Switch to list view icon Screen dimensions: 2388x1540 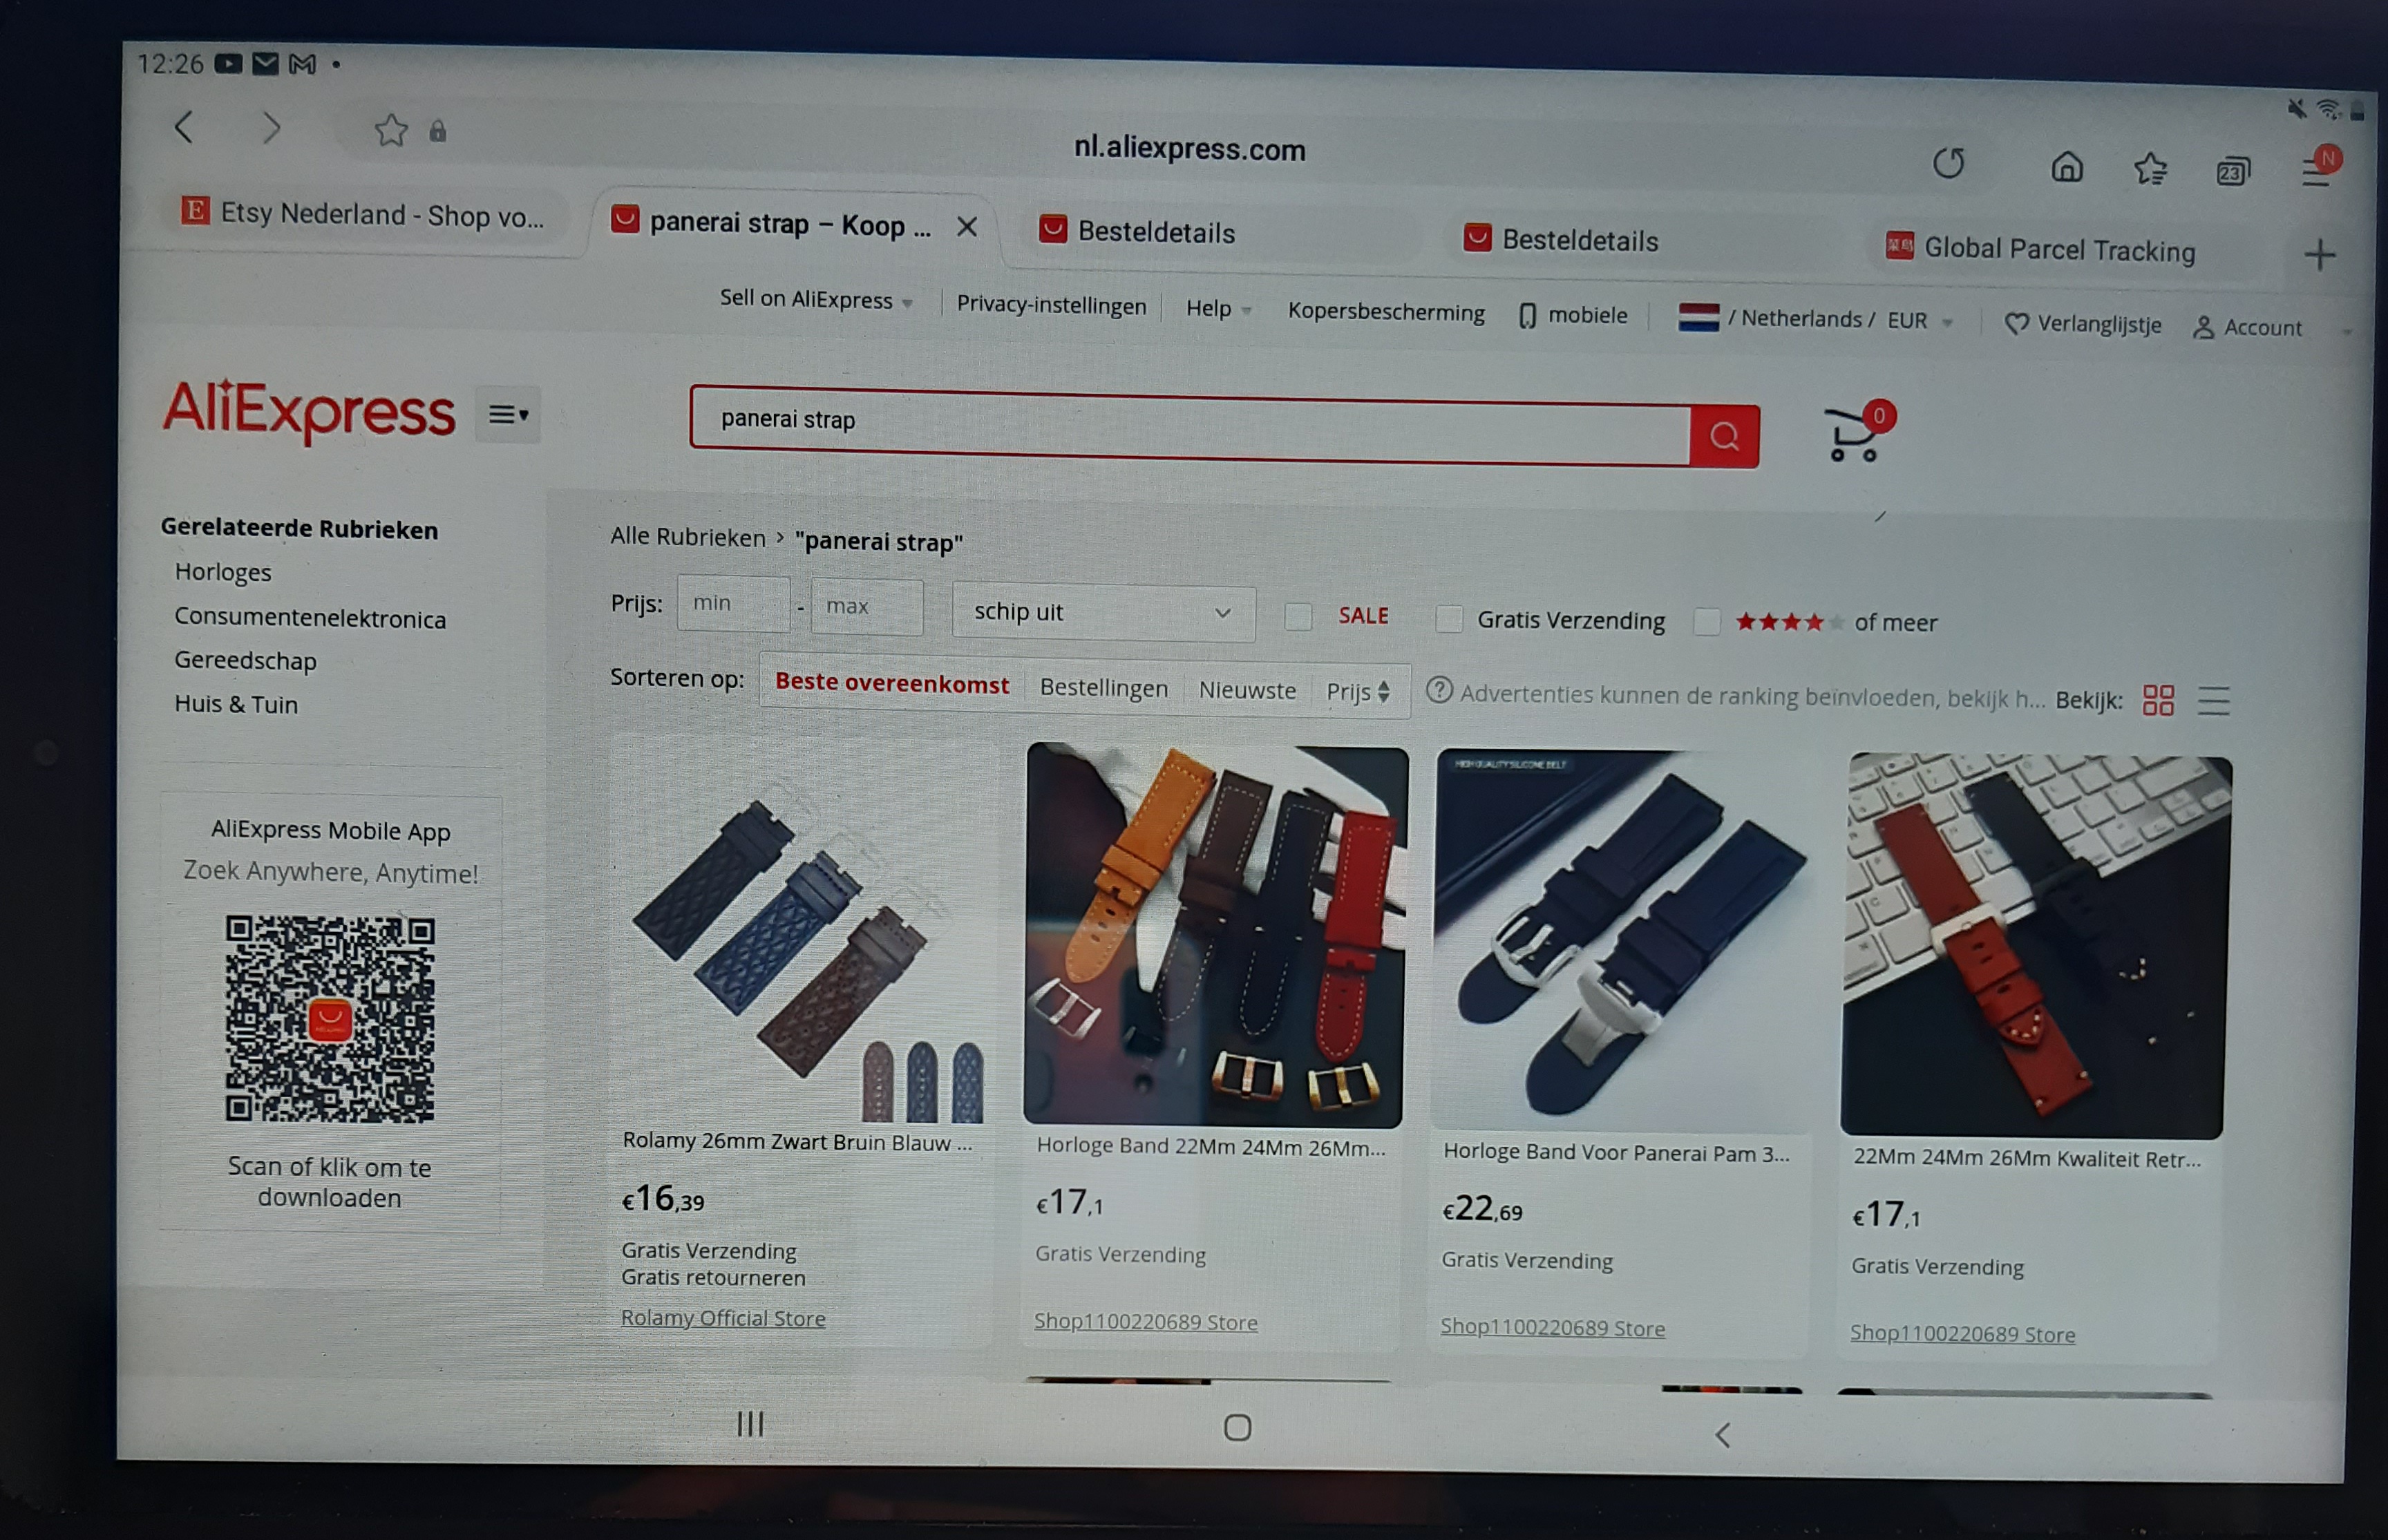coord(2214,701)
